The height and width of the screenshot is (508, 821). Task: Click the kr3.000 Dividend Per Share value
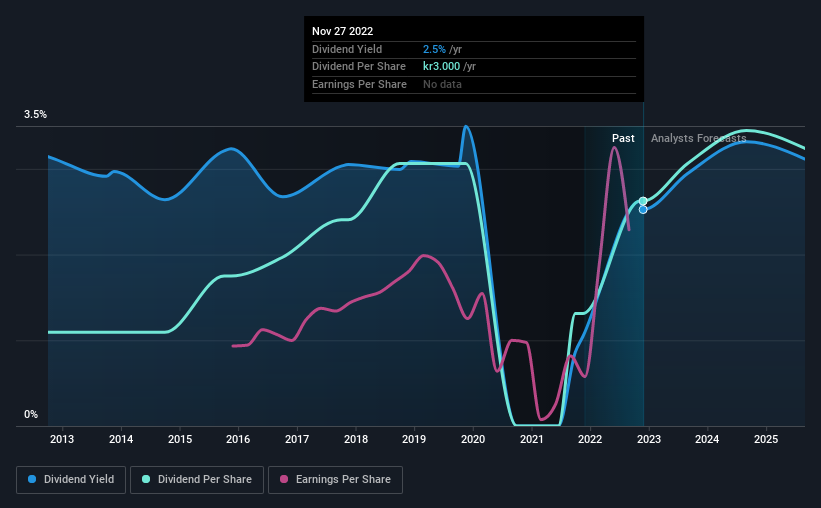(x=444, y=66)
